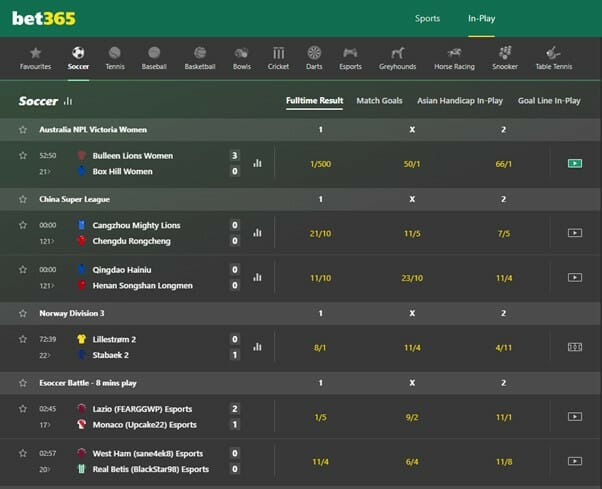The image size is (602, 489).
Task: Expand 17 markets for Lazio Esports
Action: point(45,425)
